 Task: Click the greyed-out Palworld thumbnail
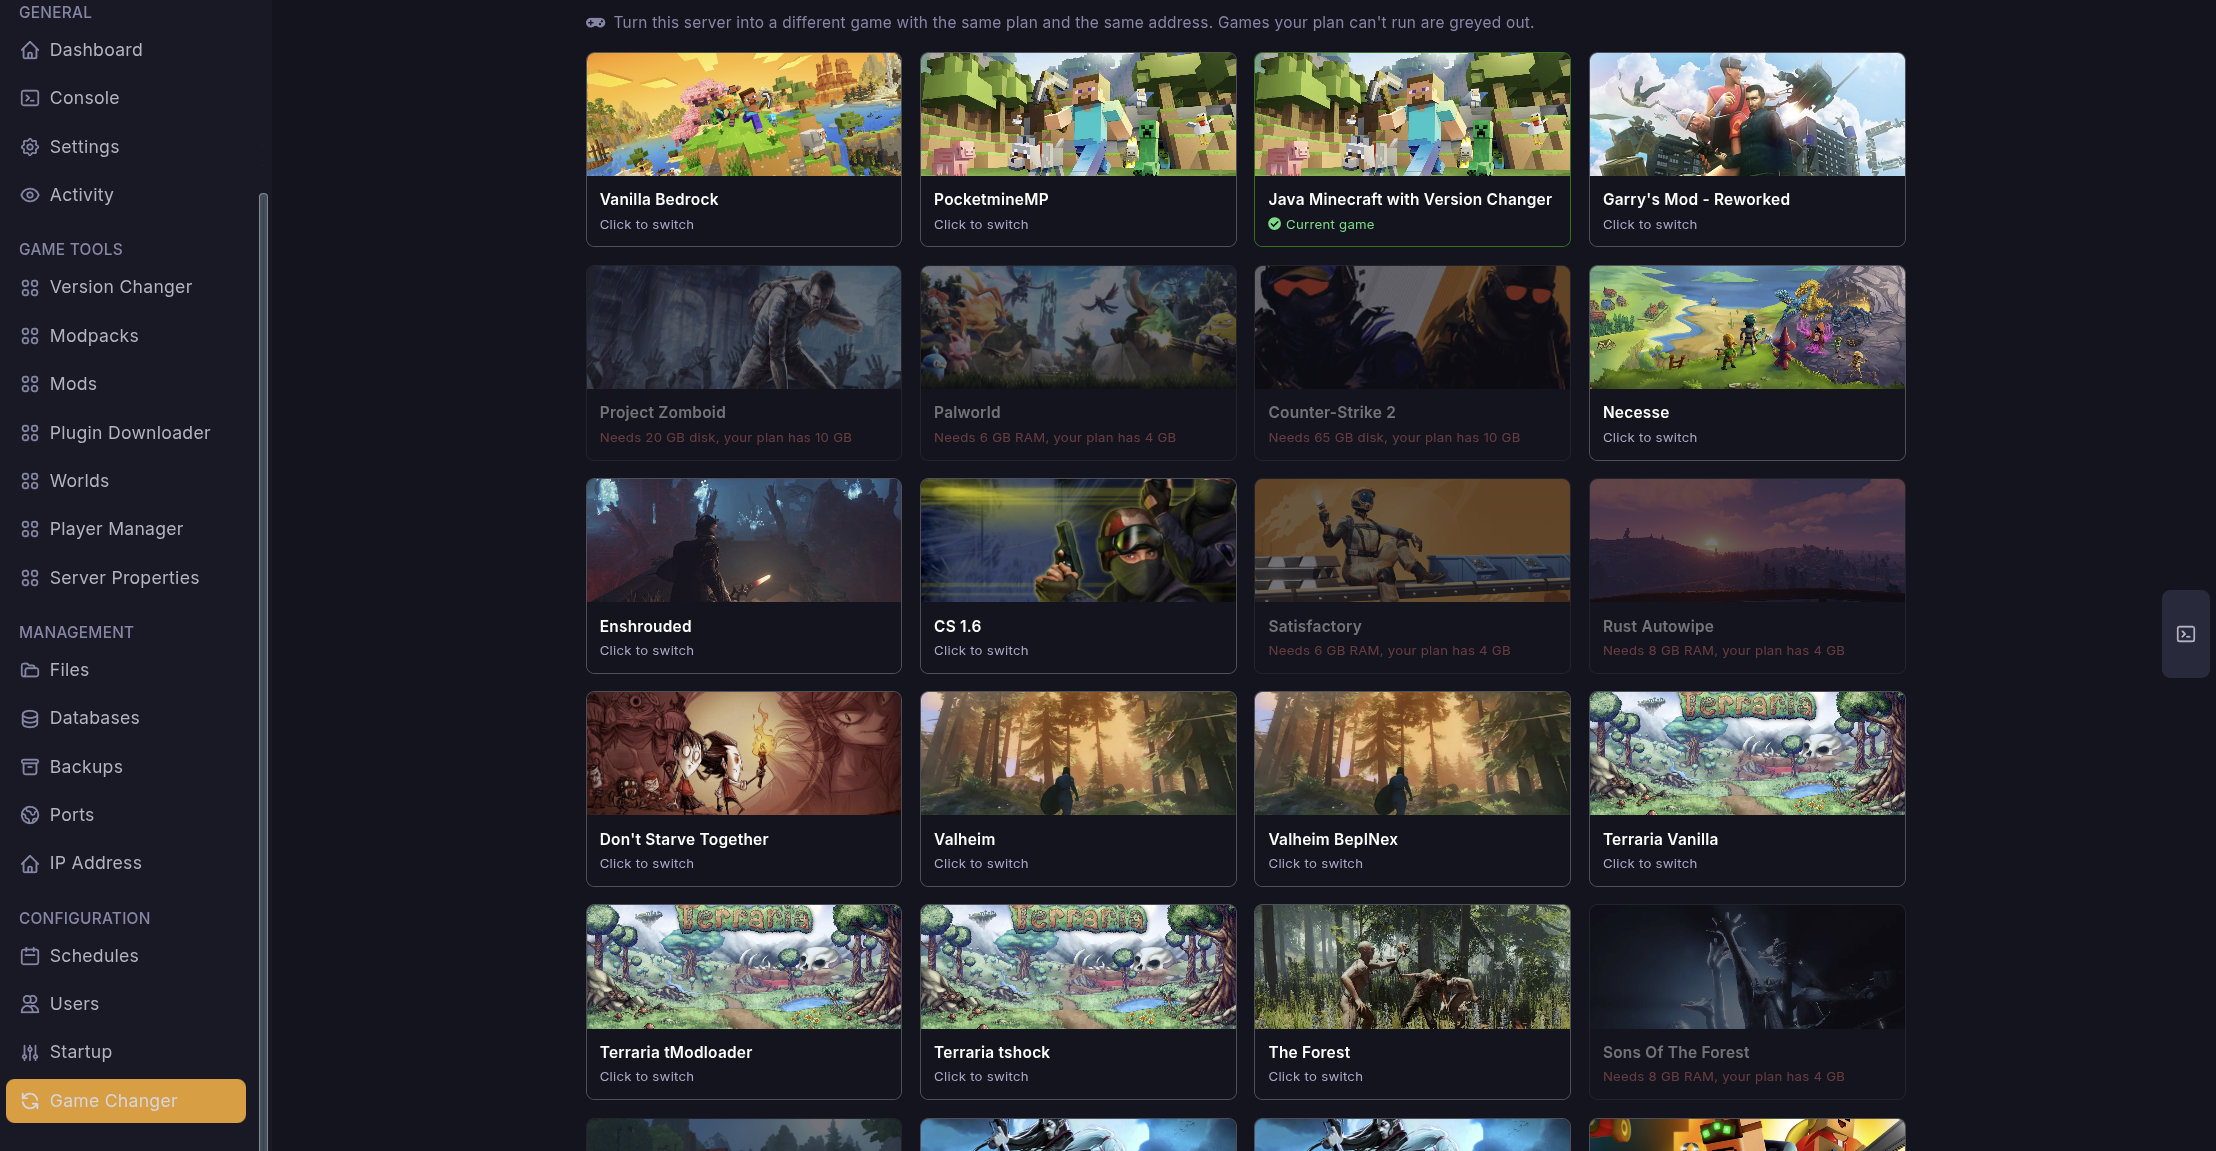coord(1078,327)
